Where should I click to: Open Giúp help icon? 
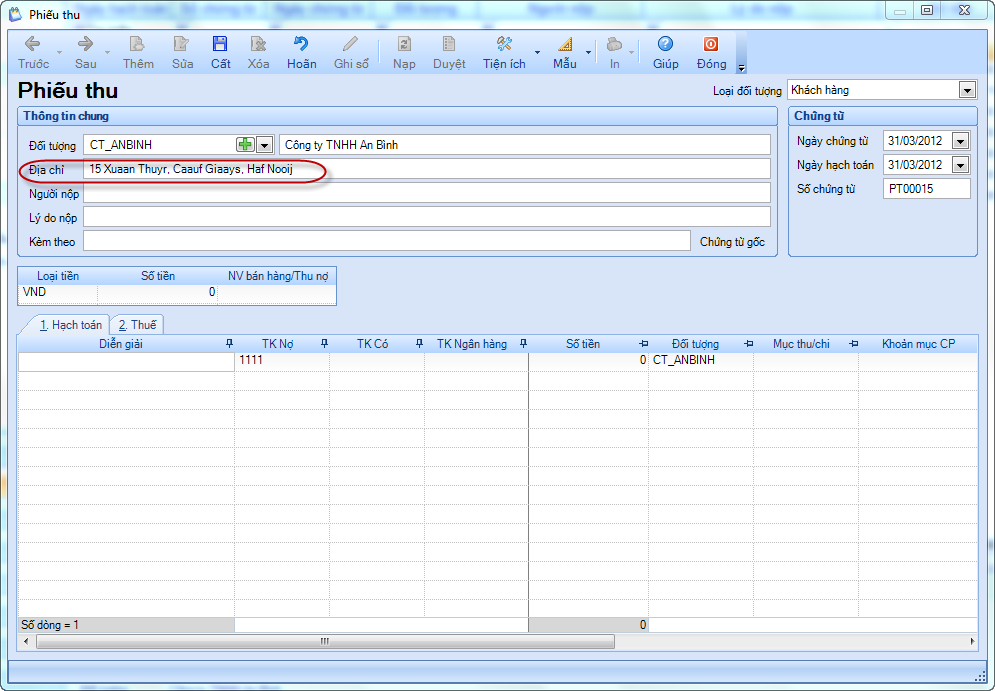tap(665, 45)
